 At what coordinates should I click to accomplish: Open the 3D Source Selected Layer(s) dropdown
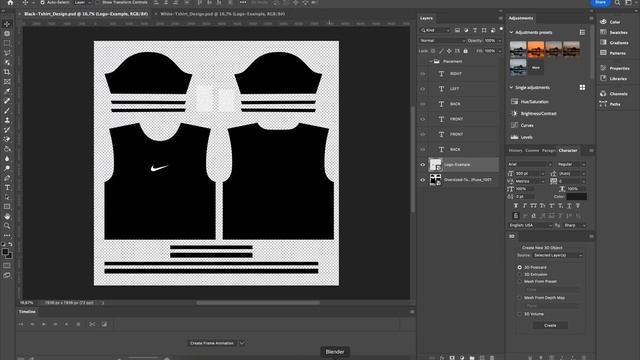[x=558, y=255]
